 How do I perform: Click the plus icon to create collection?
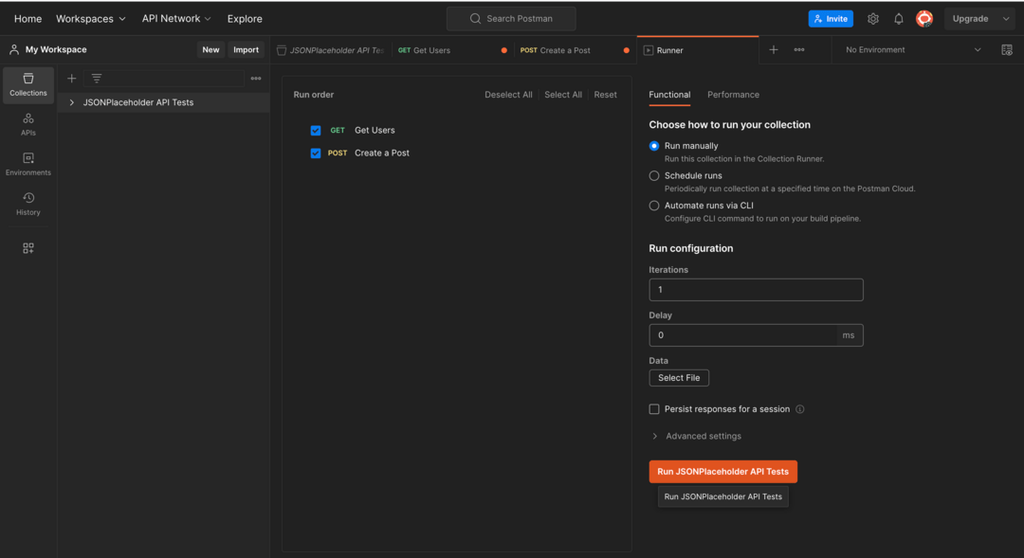click(x=72, y=78)
